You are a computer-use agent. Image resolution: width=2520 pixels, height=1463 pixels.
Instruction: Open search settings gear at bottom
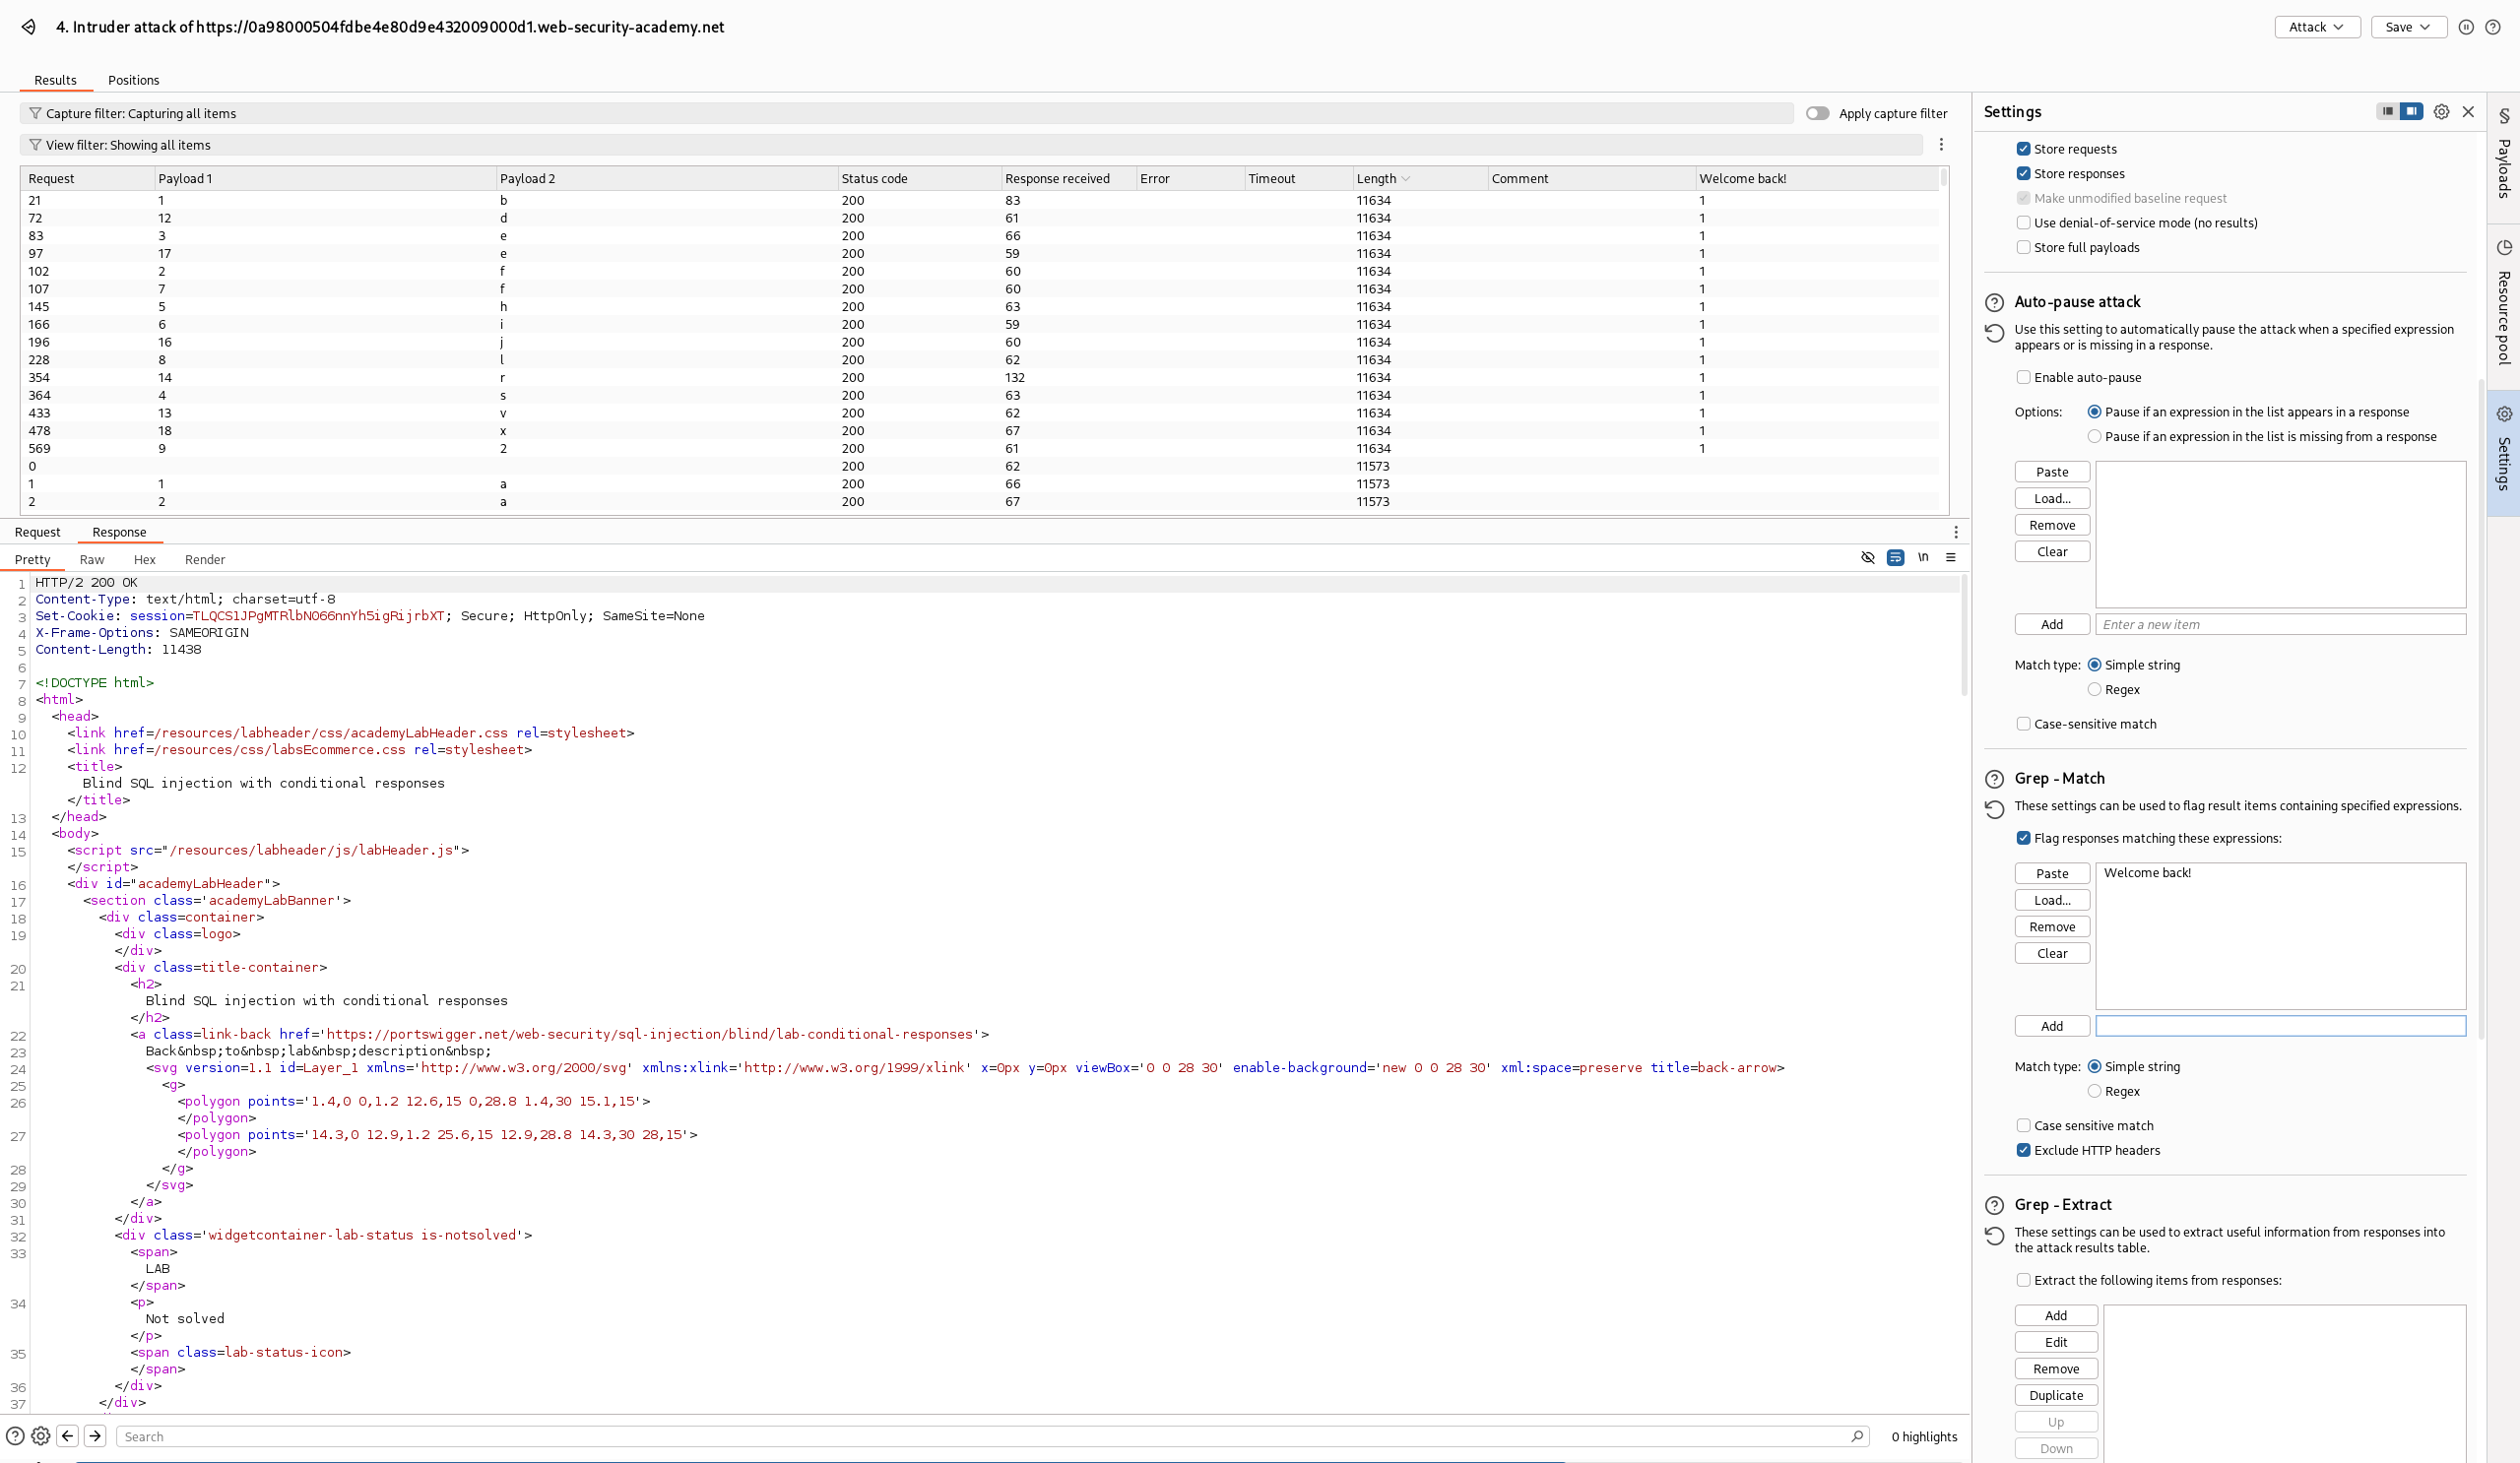pyautogui.click(x=41, y=1436)
